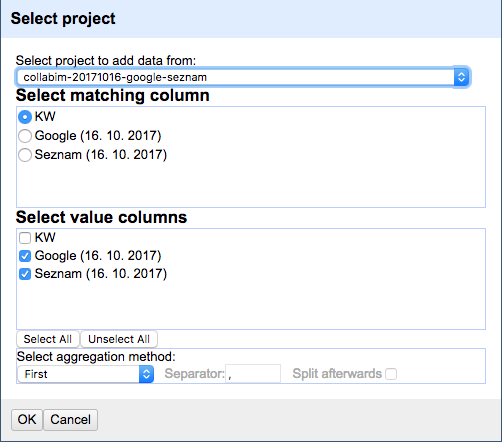Enable the KW value column checkbox
Image resolution: width=502 pixels, height=442 pixels.
pos(25,238)
